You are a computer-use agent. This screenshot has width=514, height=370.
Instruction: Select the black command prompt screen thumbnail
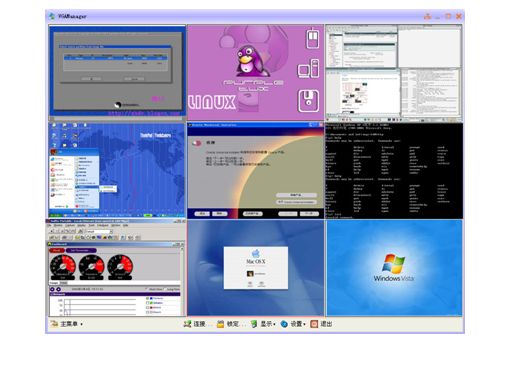pos(394,170)
